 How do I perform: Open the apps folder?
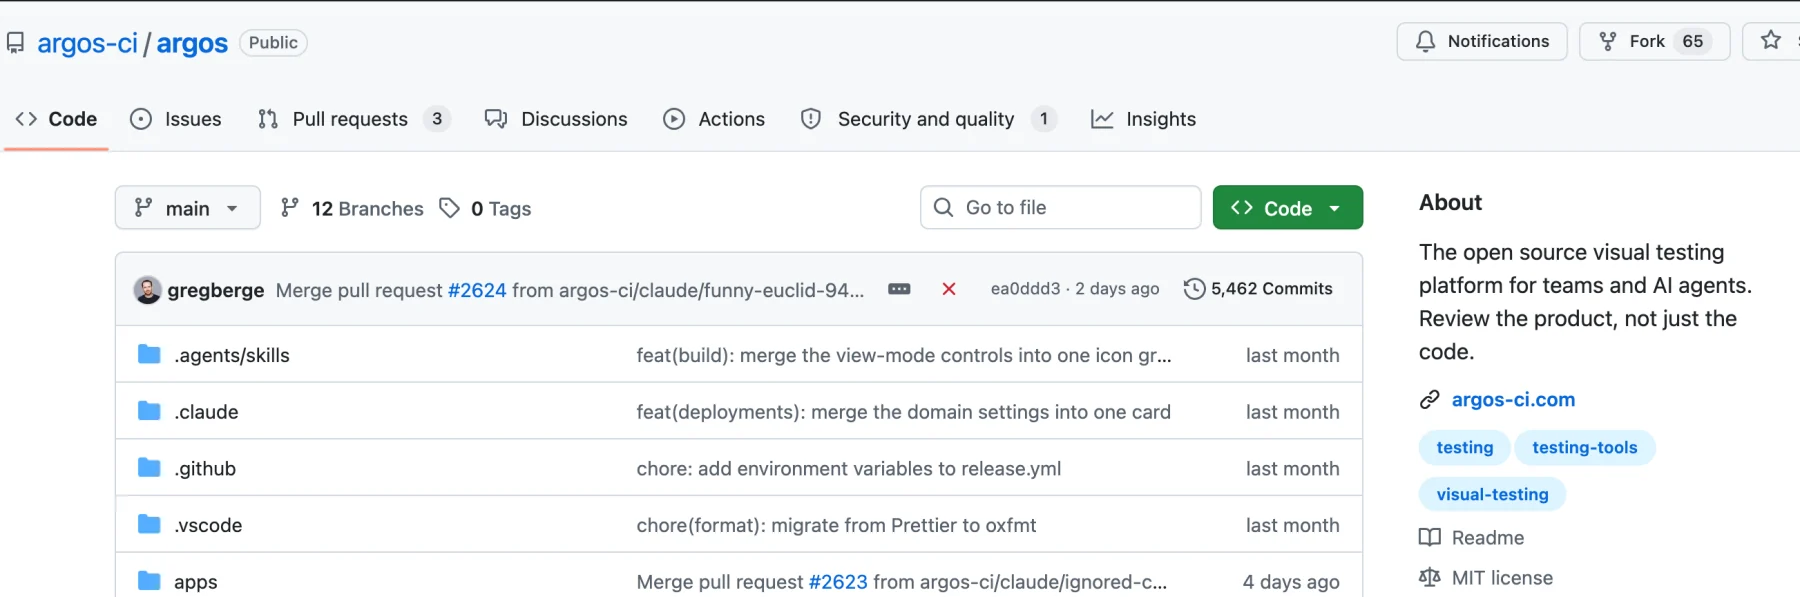pyautogui.click(x=195, y=582)
